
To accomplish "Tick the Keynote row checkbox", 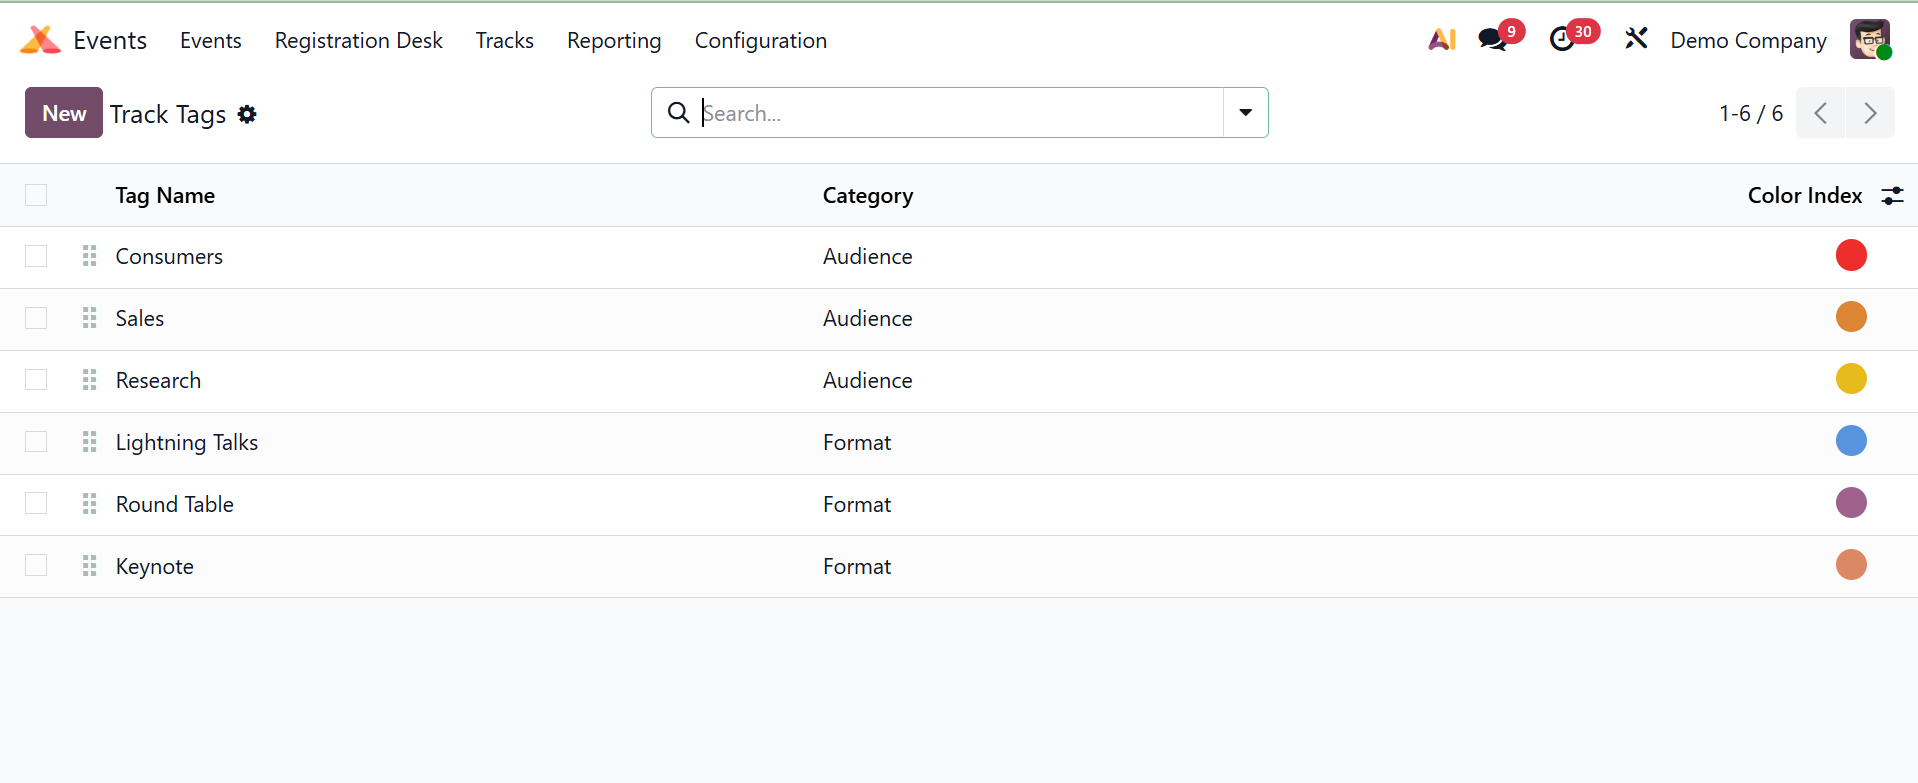I will 36,566.
